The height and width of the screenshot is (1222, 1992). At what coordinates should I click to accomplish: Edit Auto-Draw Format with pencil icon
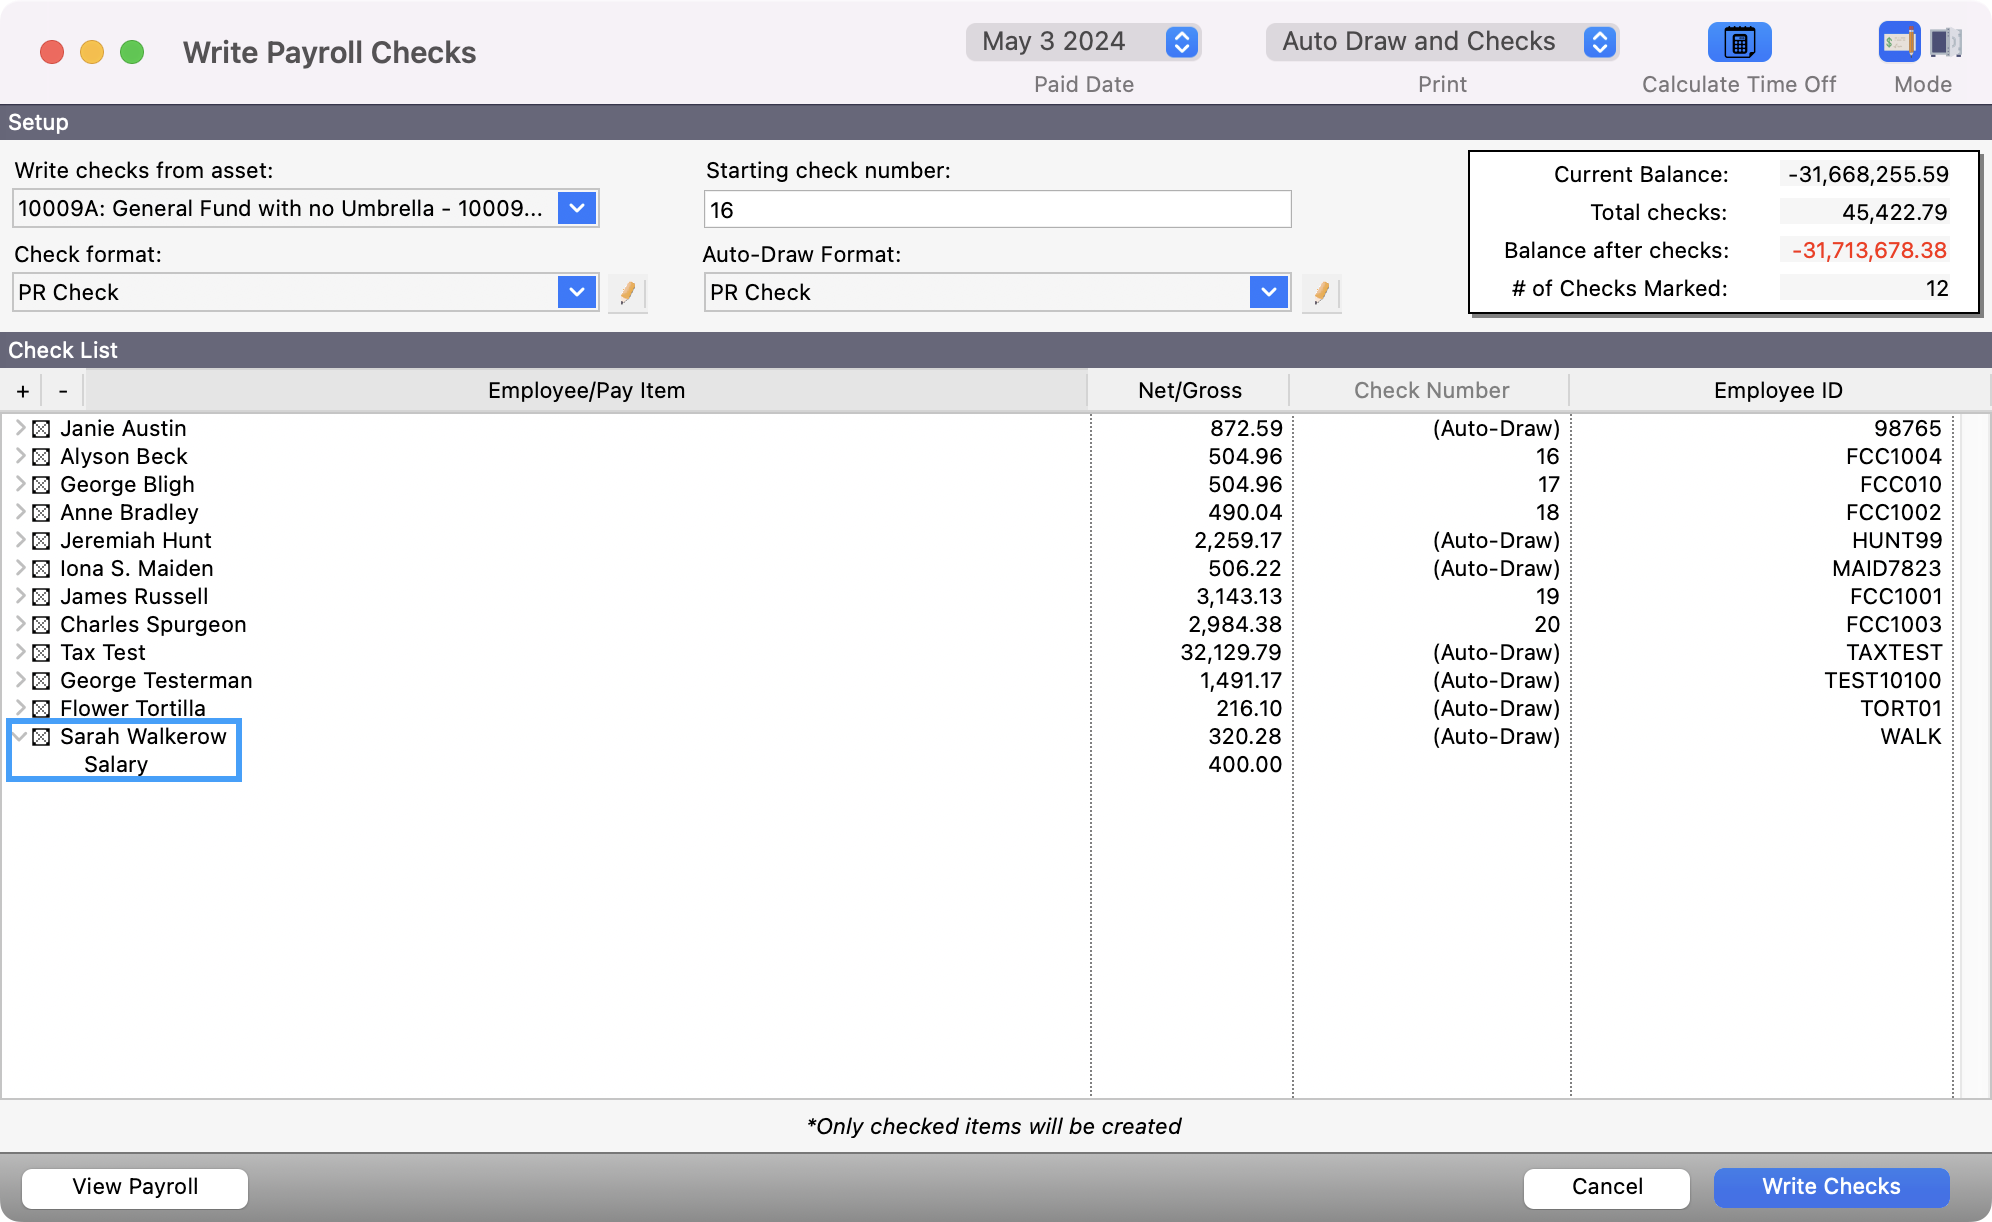[1321, 293]
